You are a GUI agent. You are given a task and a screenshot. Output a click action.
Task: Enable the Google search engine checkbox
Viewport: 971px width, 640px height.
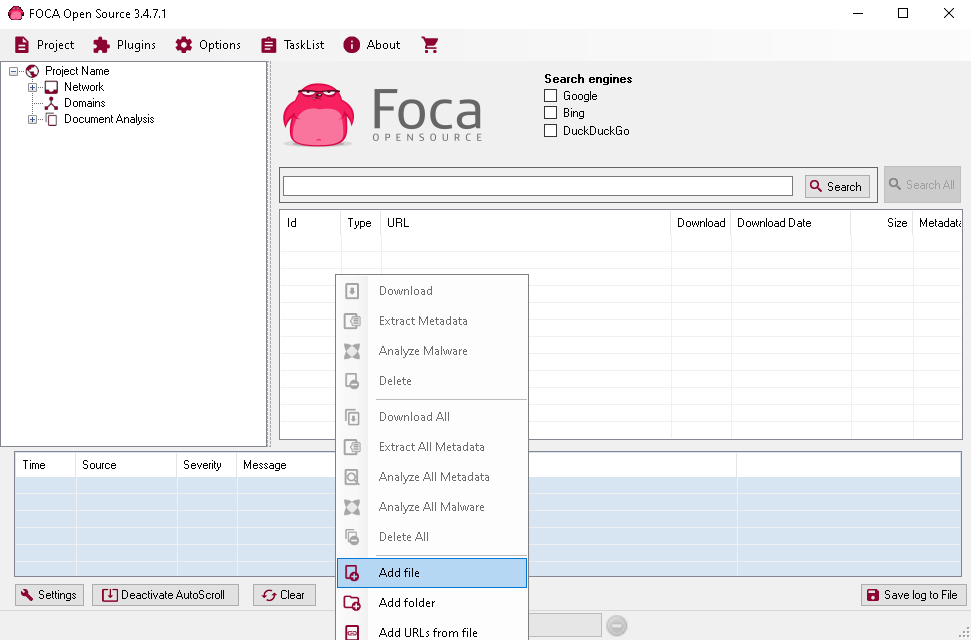pyautogui.click(x=550, y=96)
